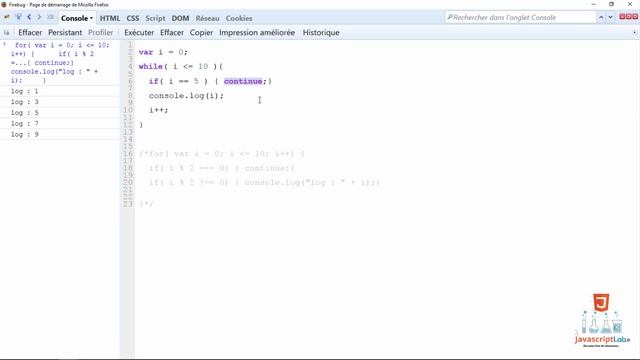Click the 'console.log(i);' line
This screenshot has height=360, width=640.
coord(186,96)
